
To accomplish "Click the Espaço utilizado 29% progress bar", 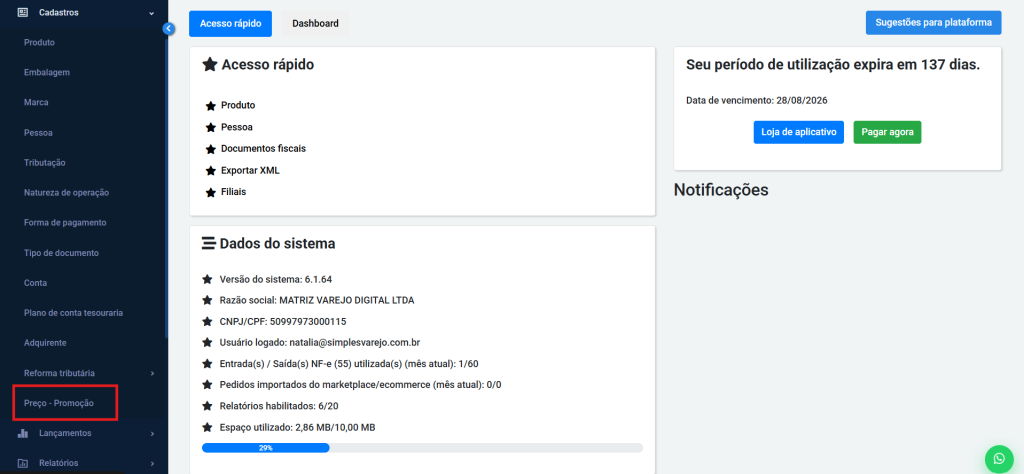I will (422, 448).
